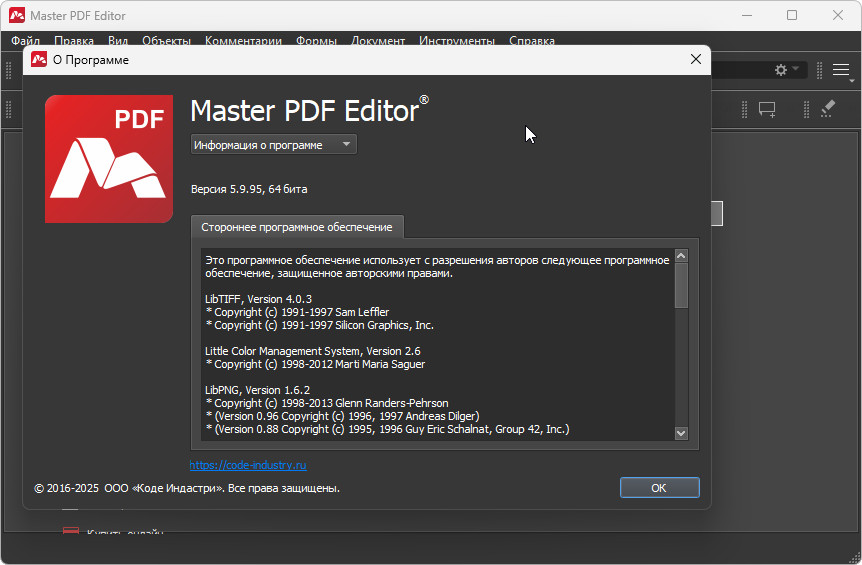Select the Стороннее программное обеспечение tab

pos(297,227)
